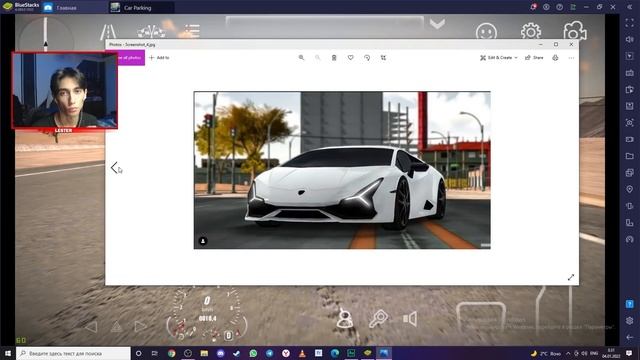Open the emoji smiley in Car Parking
The width and height of the screenshot is (640, 360).
[487, 32]
